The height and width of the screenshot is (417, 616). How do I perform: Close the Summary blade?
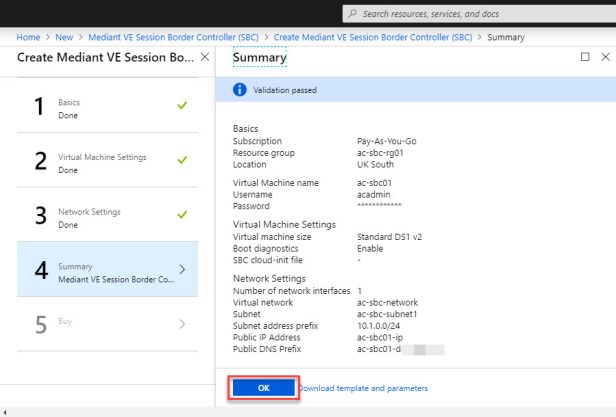tap(604, 58)
